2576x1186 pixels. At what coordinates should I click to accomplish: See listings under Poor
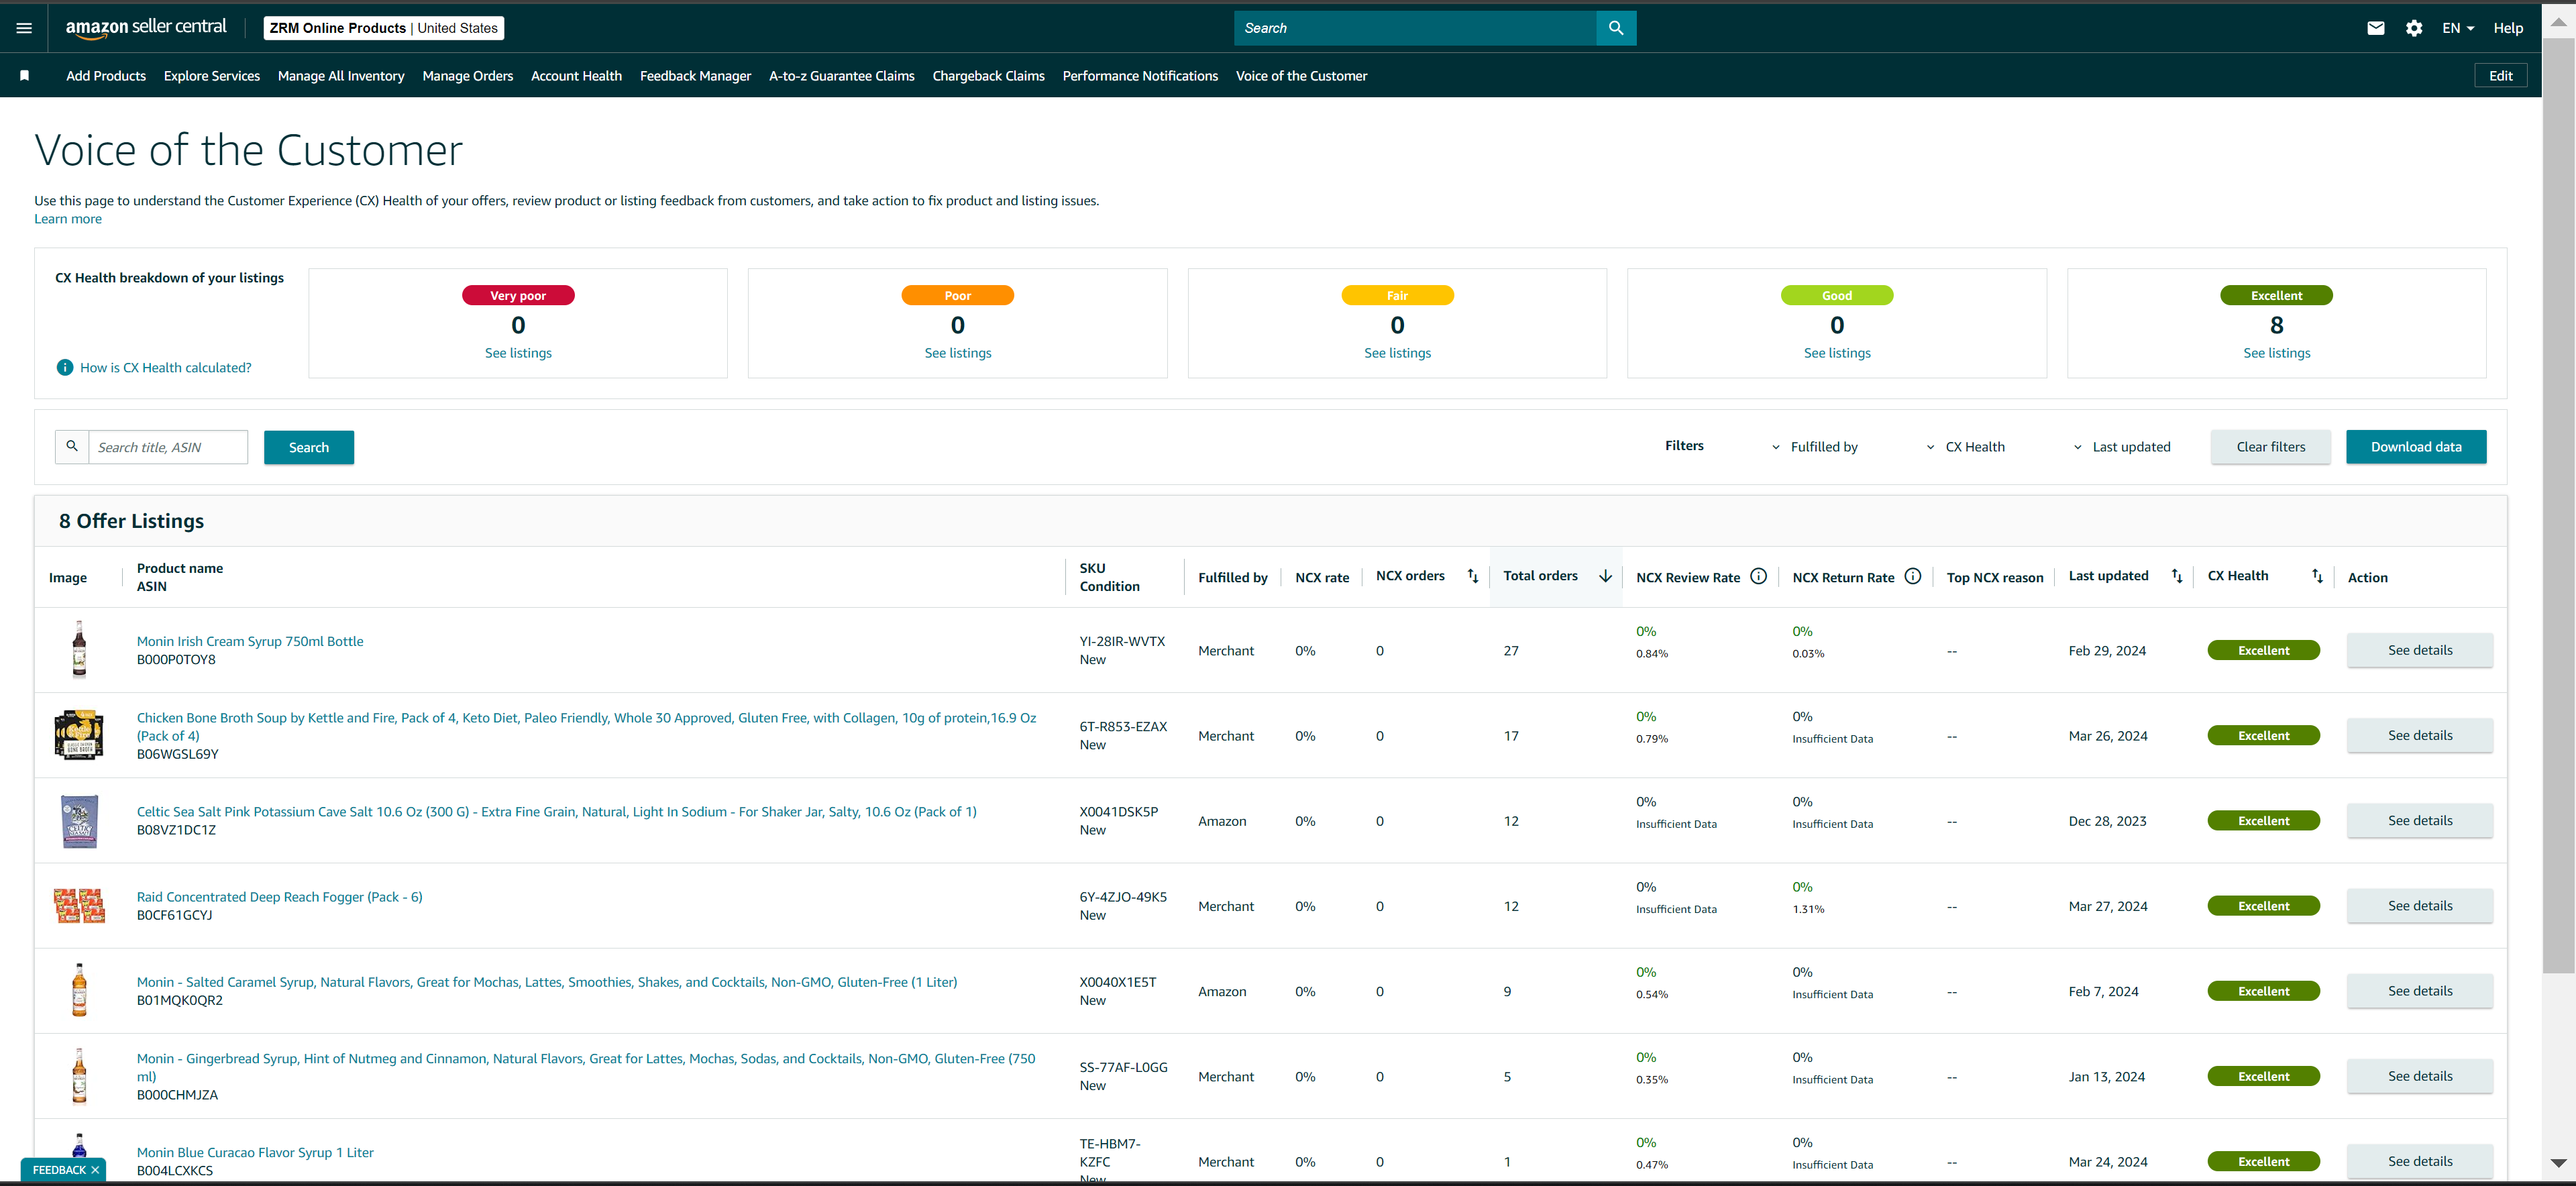point(958,353)
